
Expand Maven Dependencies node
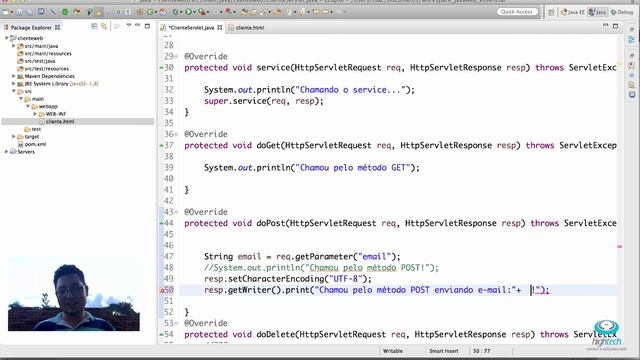13,76
